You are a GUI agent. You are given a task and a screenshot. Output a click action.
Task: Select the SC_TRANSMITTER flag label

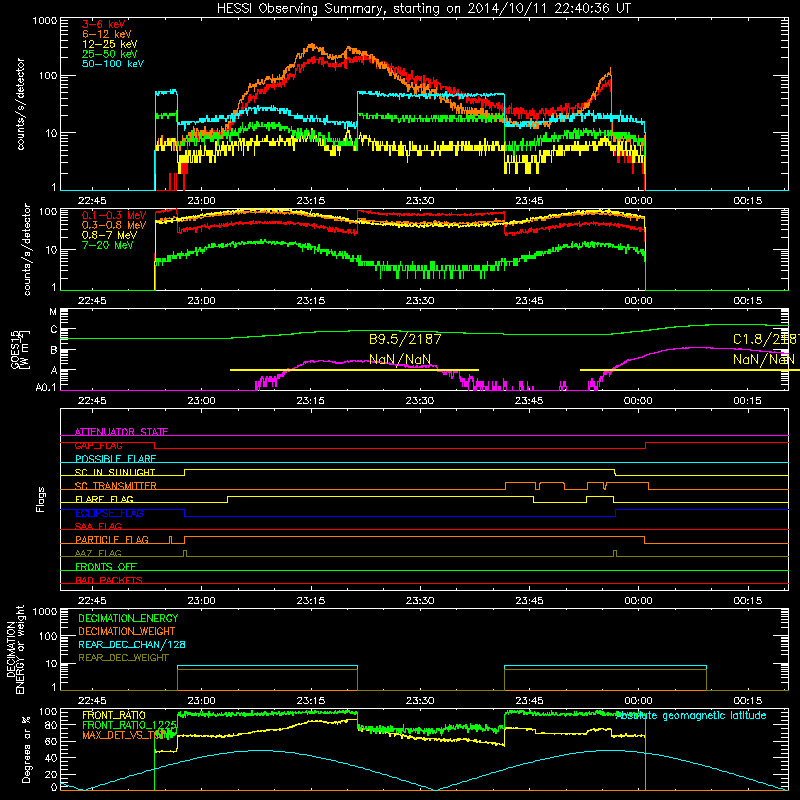tap(116, 486)
